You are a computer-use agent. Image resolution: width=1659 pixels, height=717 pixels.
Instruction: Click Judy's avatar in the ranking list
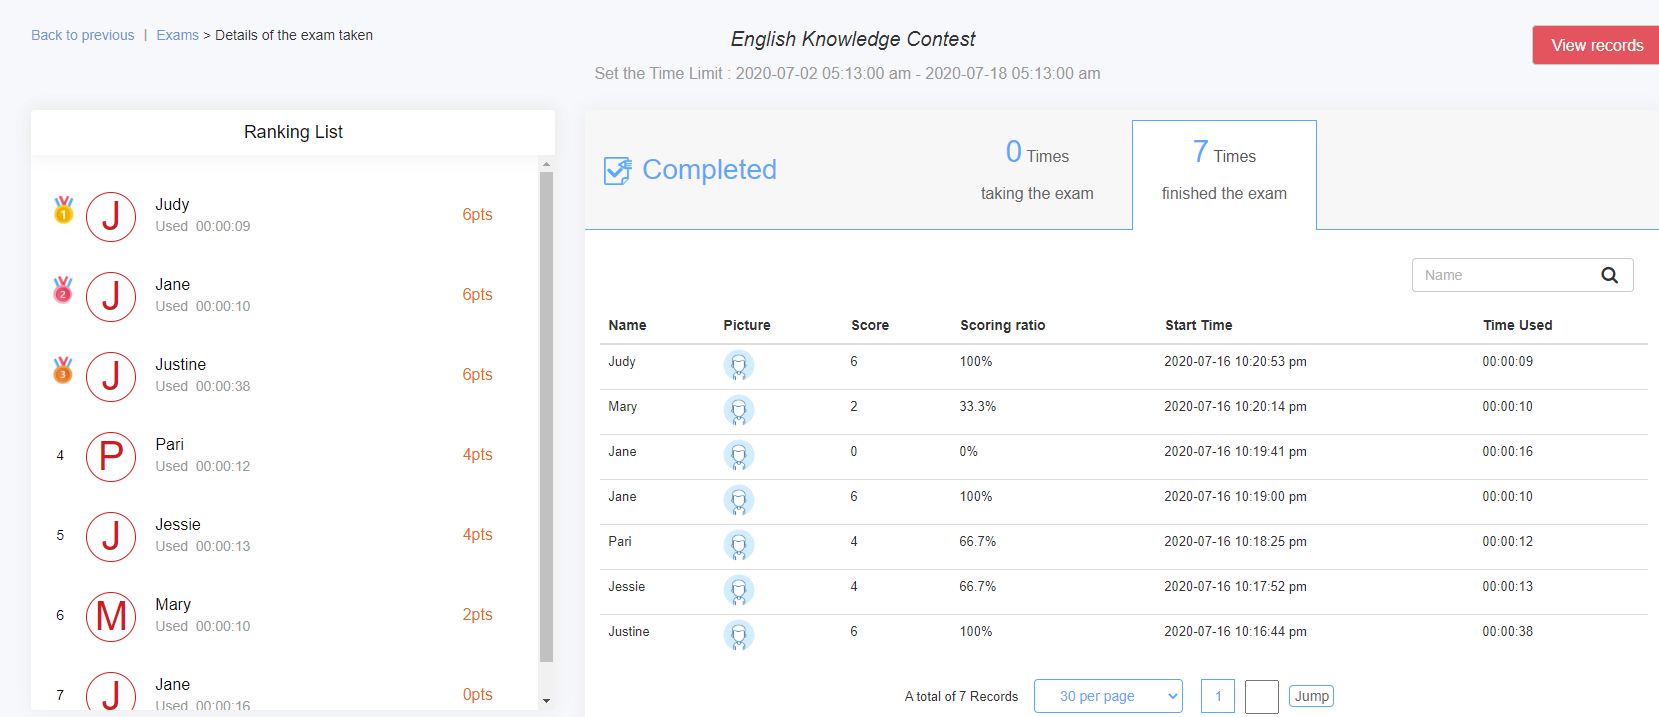tap(111, 216)
